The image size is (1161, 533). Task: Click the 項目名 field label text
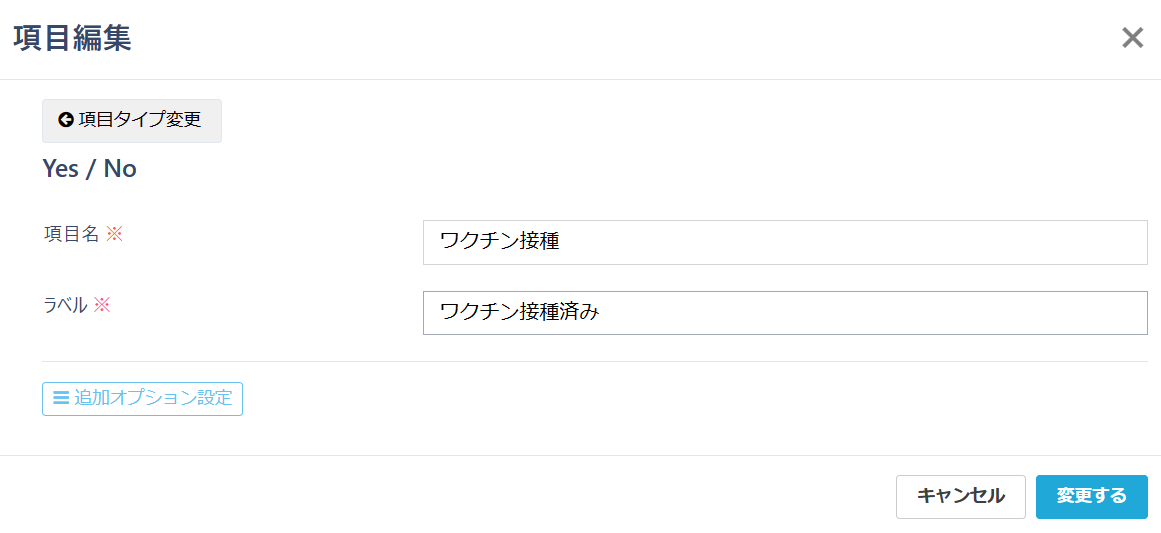pyautogui.click(x=71, y=234)
